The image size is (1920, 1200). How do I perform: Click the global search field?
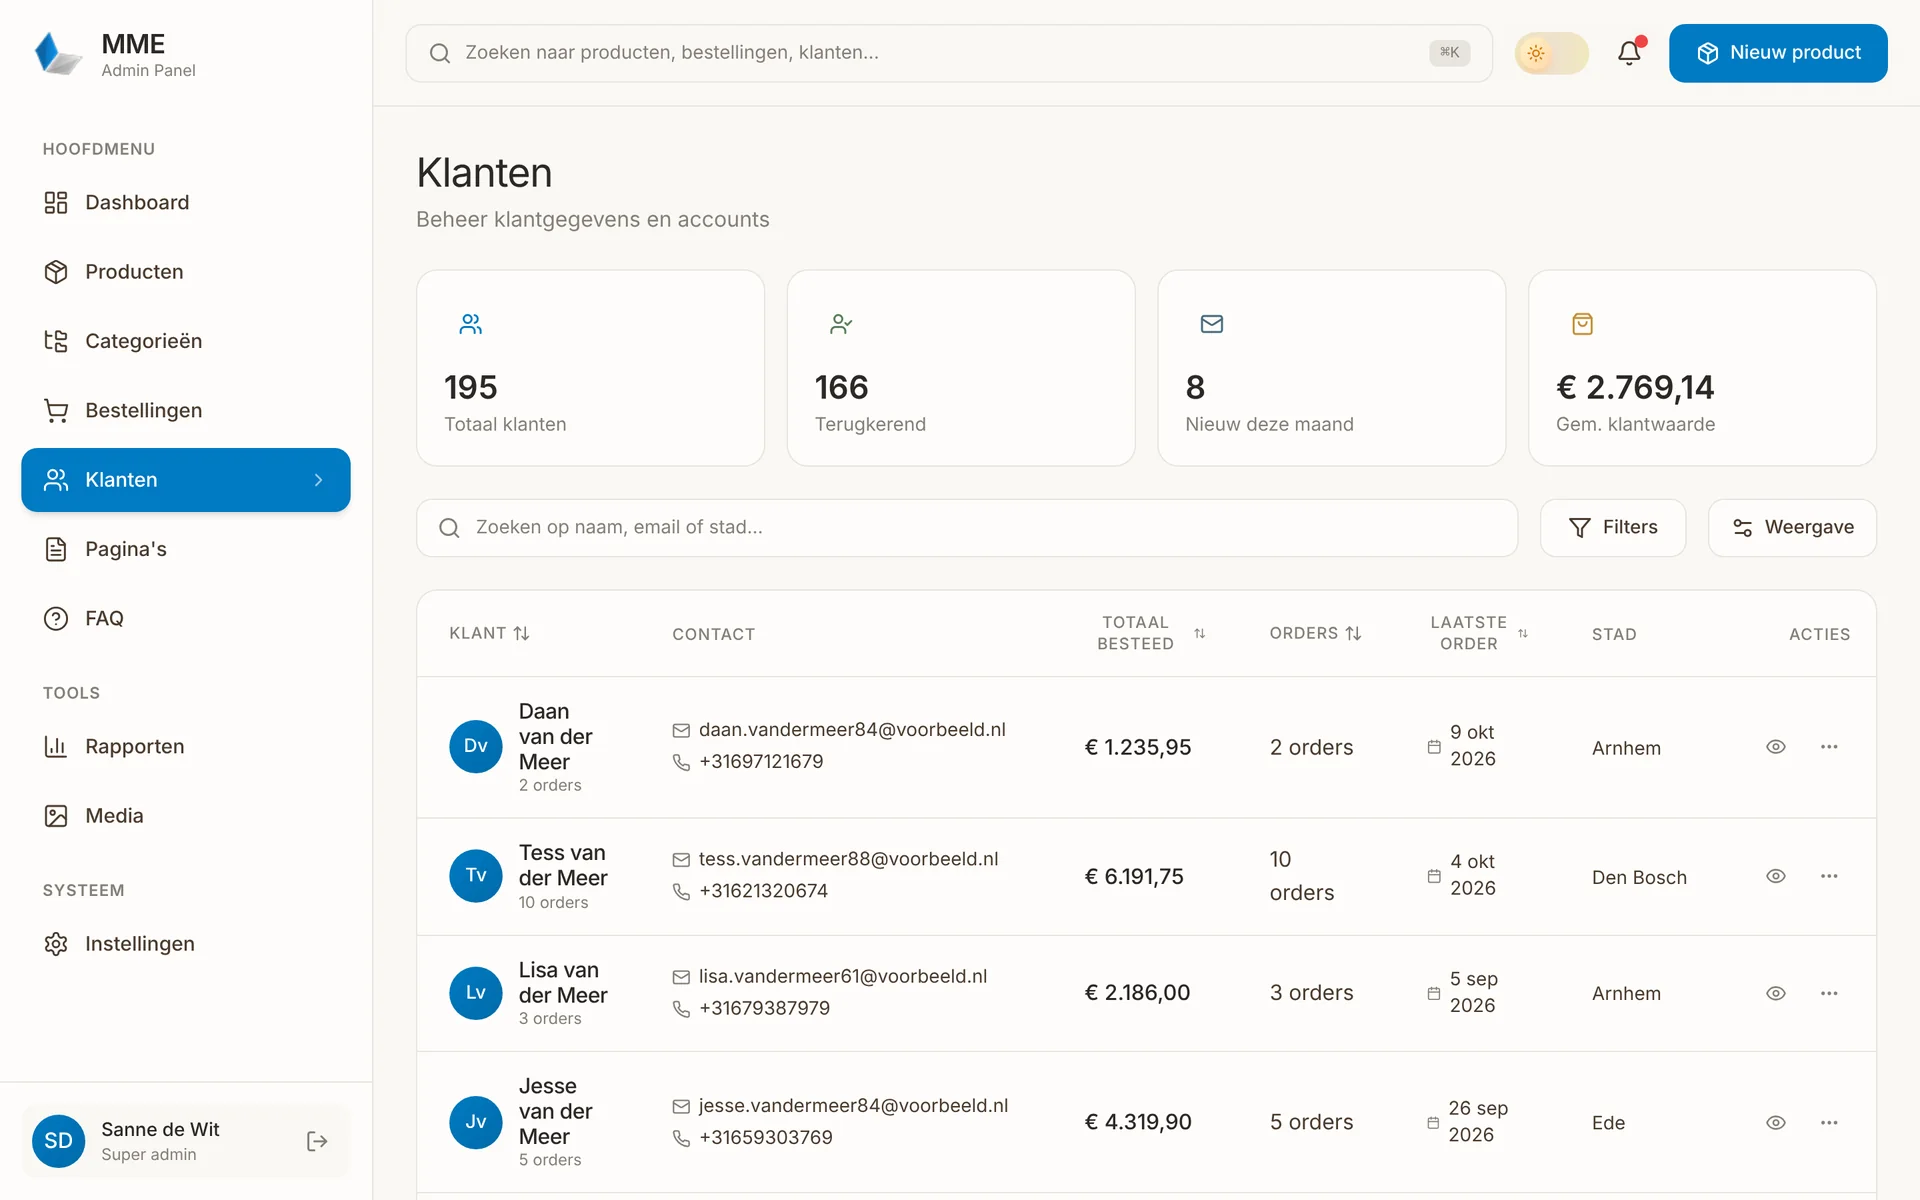(x=949, y=53)
